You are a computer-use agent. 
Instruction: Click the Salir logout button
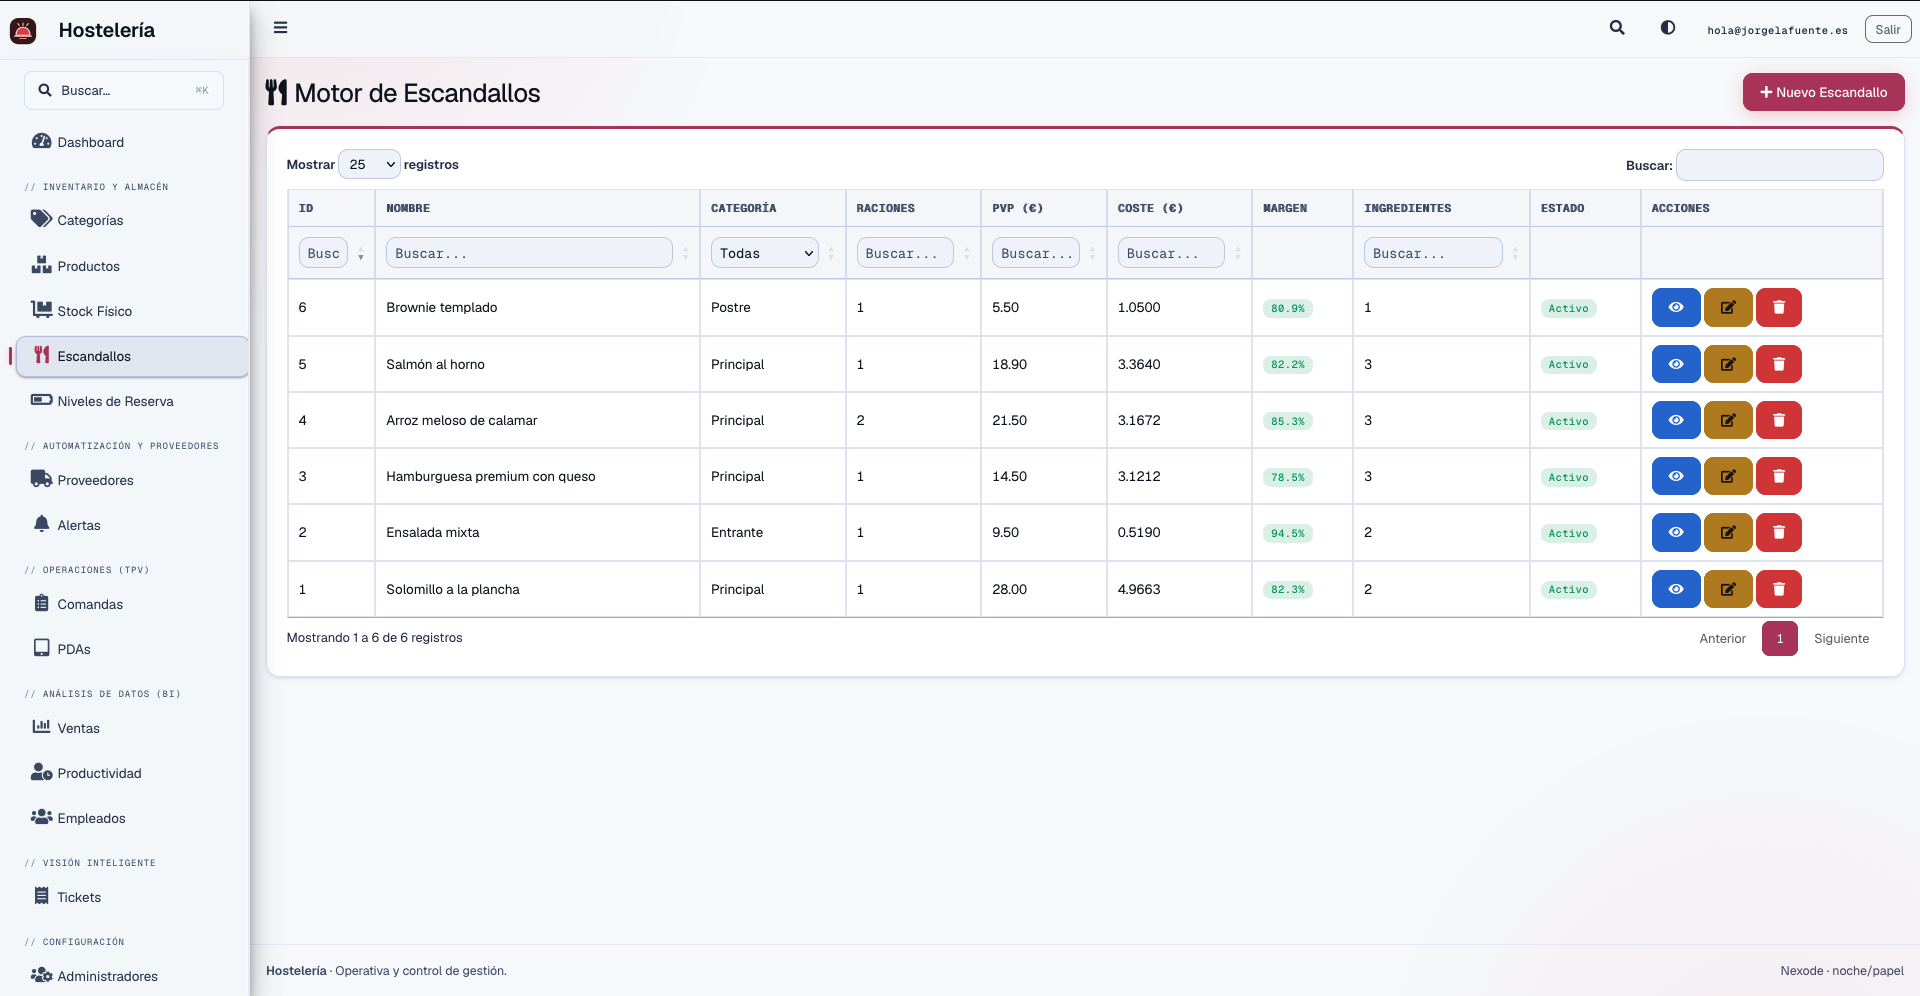point(1887,29)
